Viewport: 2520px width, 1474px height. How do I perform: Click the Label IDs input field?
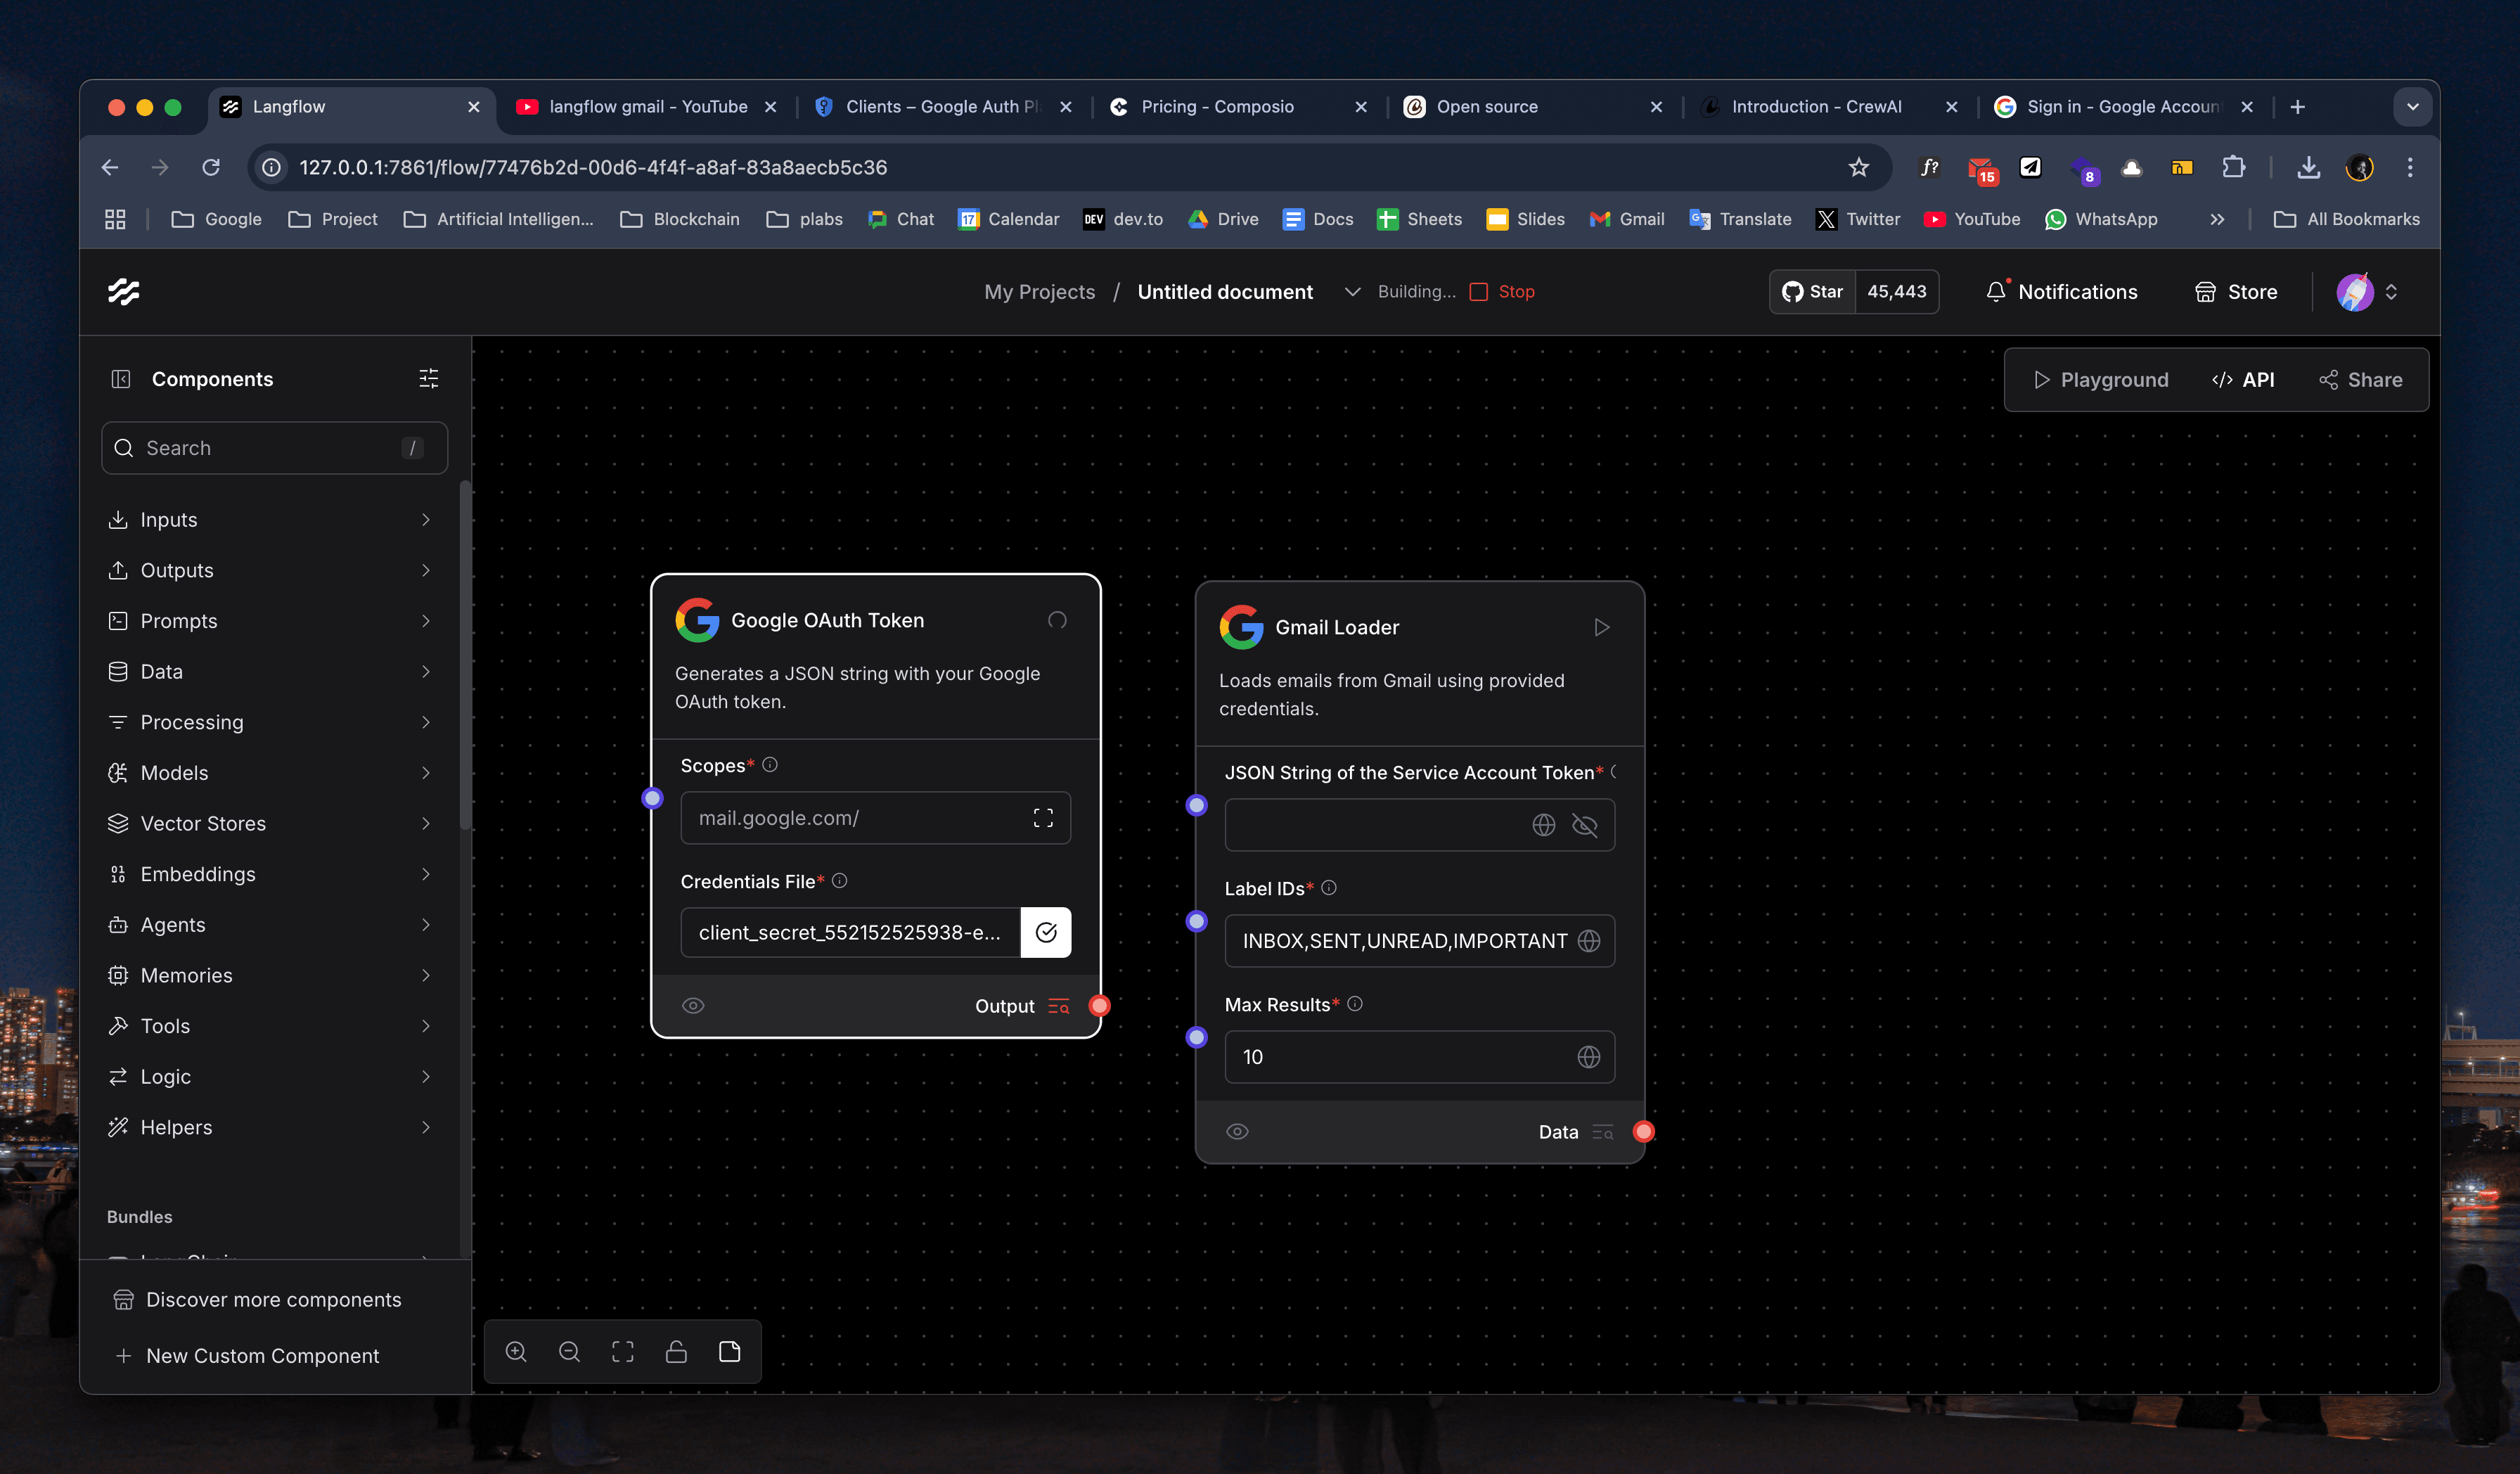click(x=1419, y=941)
